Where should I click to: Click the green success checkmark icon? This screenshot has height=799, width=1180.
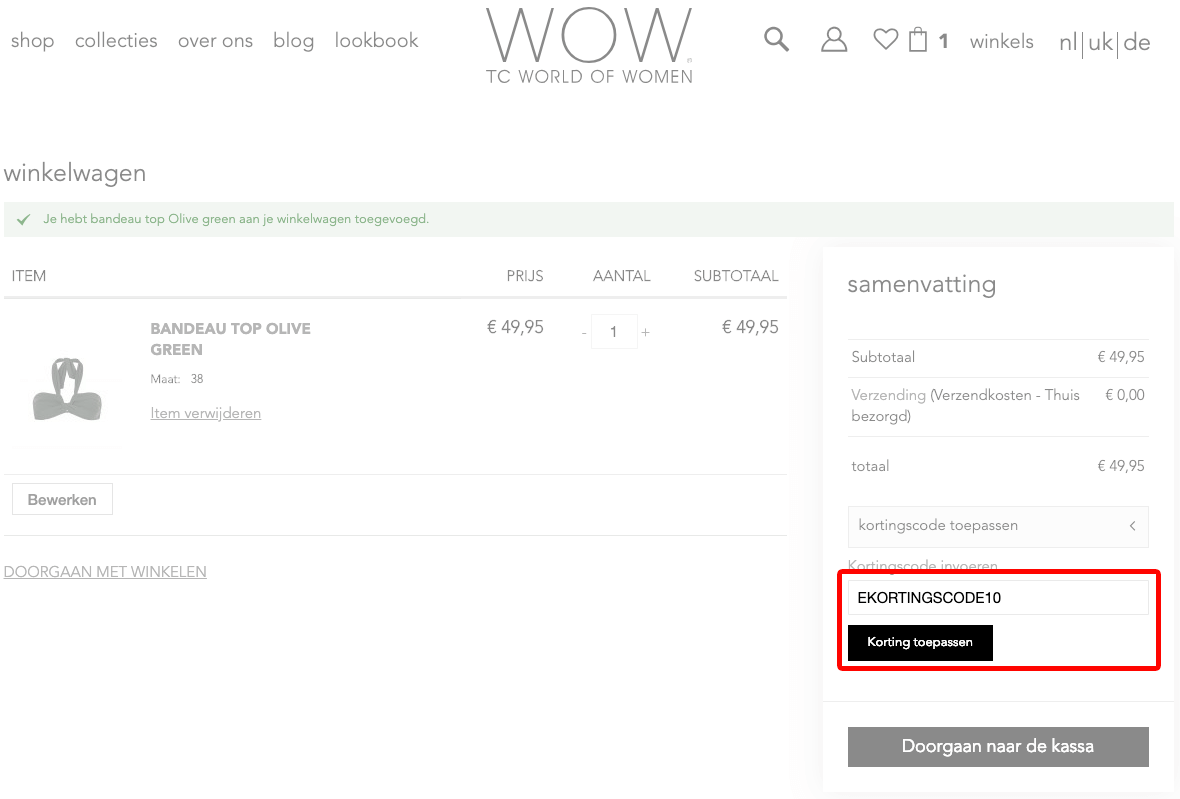pos(23,220)
